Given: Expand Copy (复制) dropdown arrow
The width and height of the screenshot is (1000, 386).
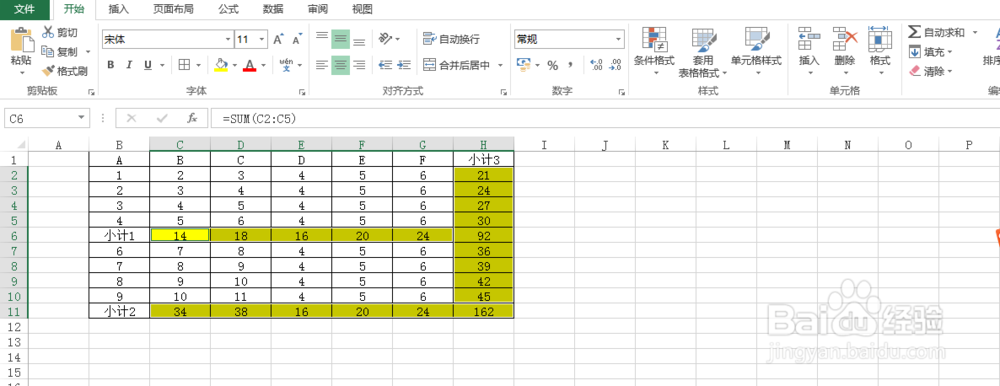Looking at the screenshot, I should click(x=88, y=52).
